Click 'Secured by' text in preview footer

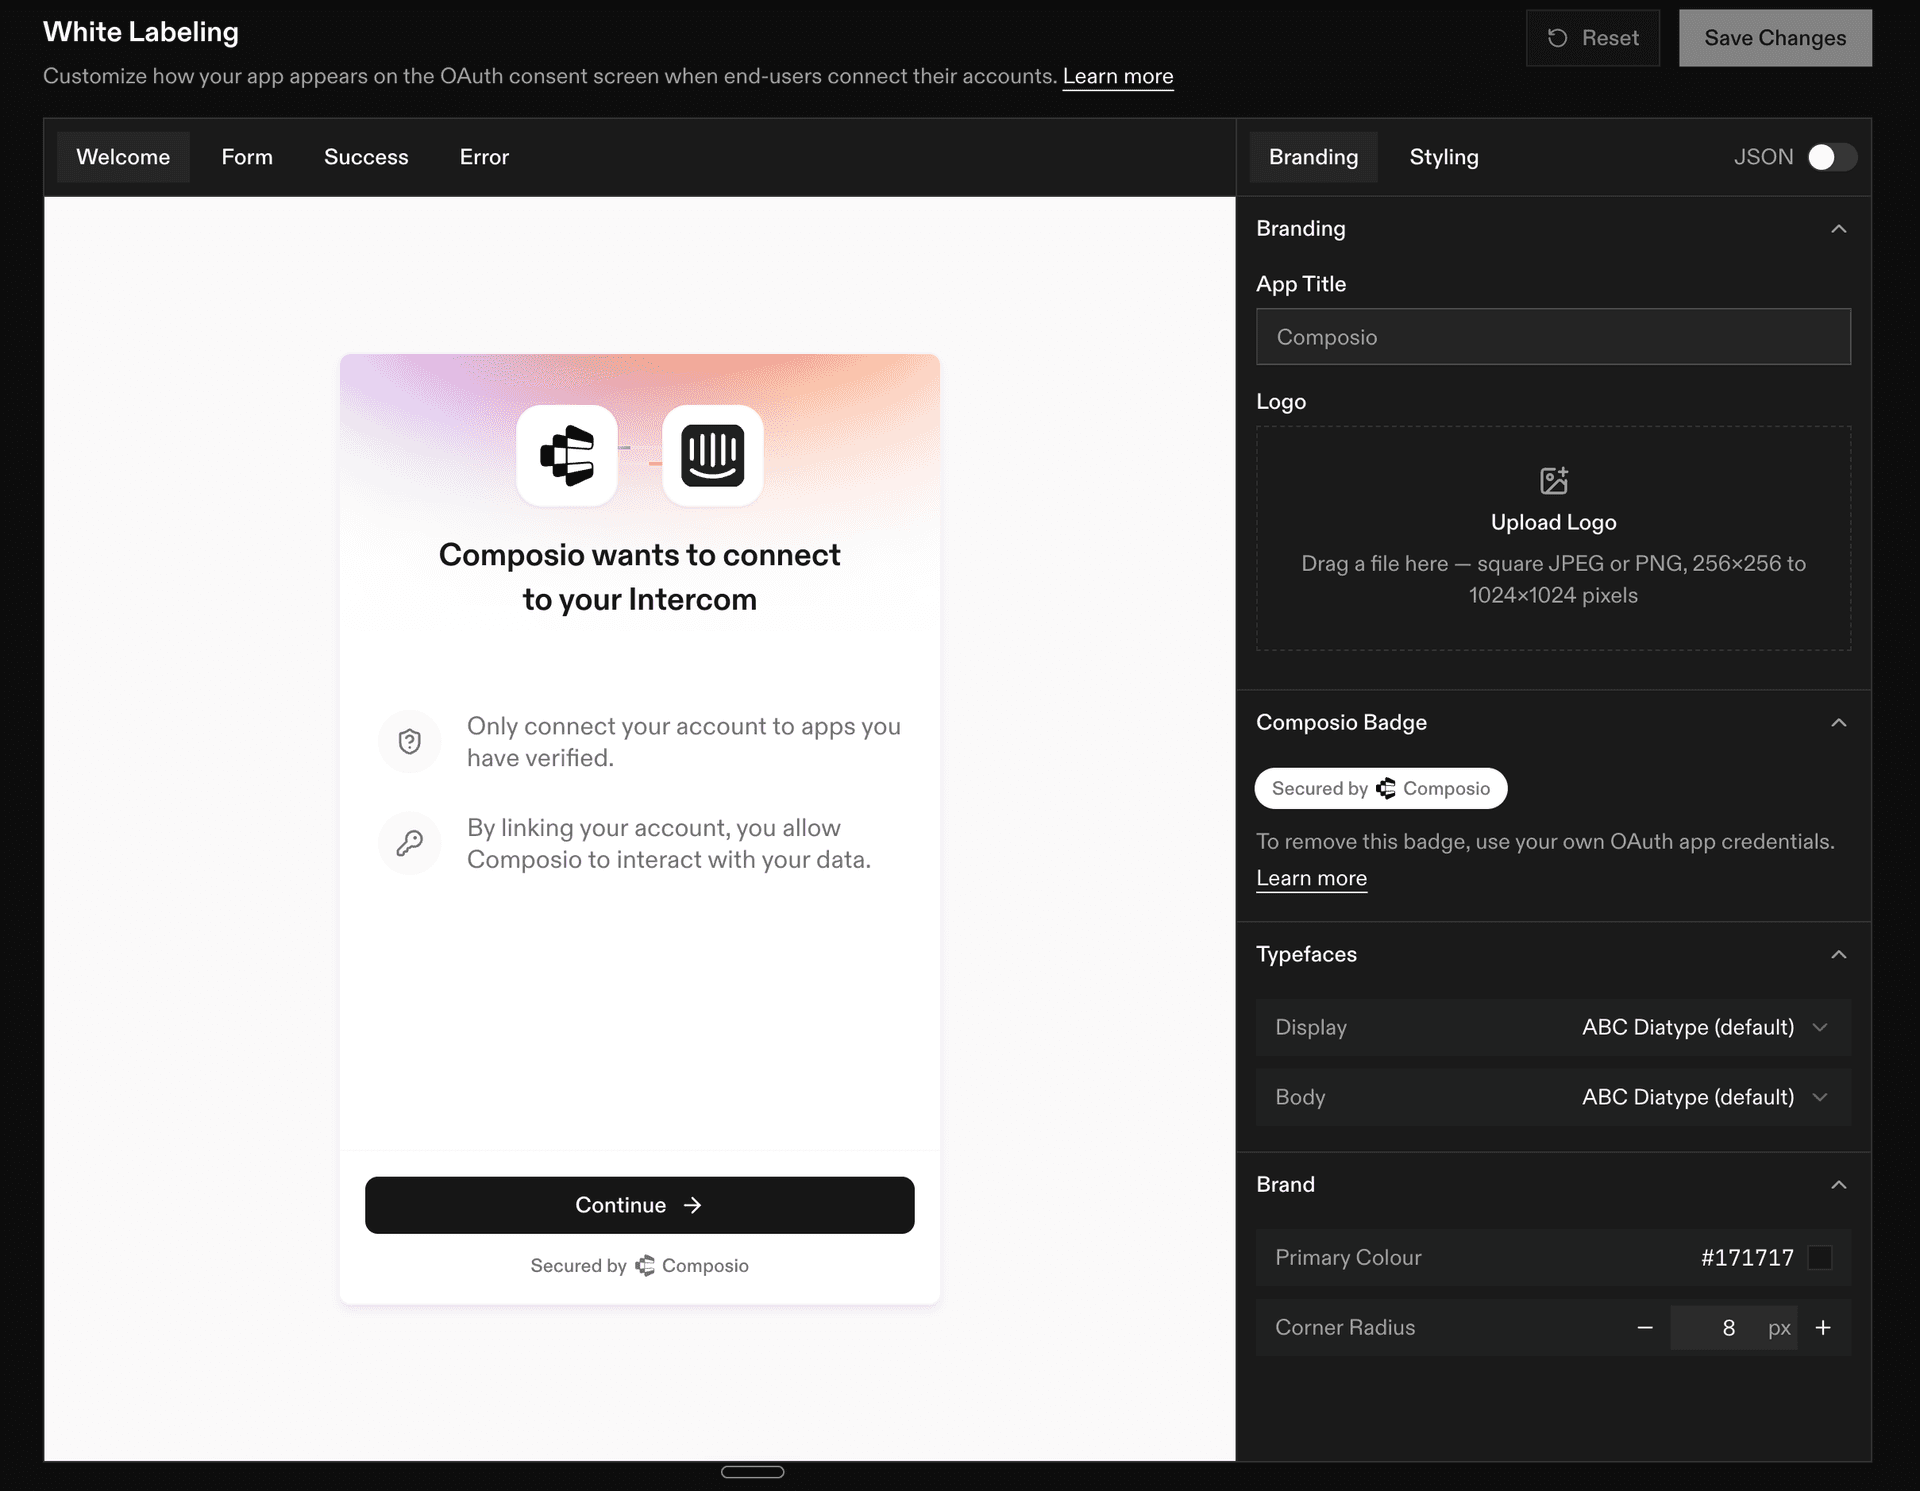(x=578, y=1266)
